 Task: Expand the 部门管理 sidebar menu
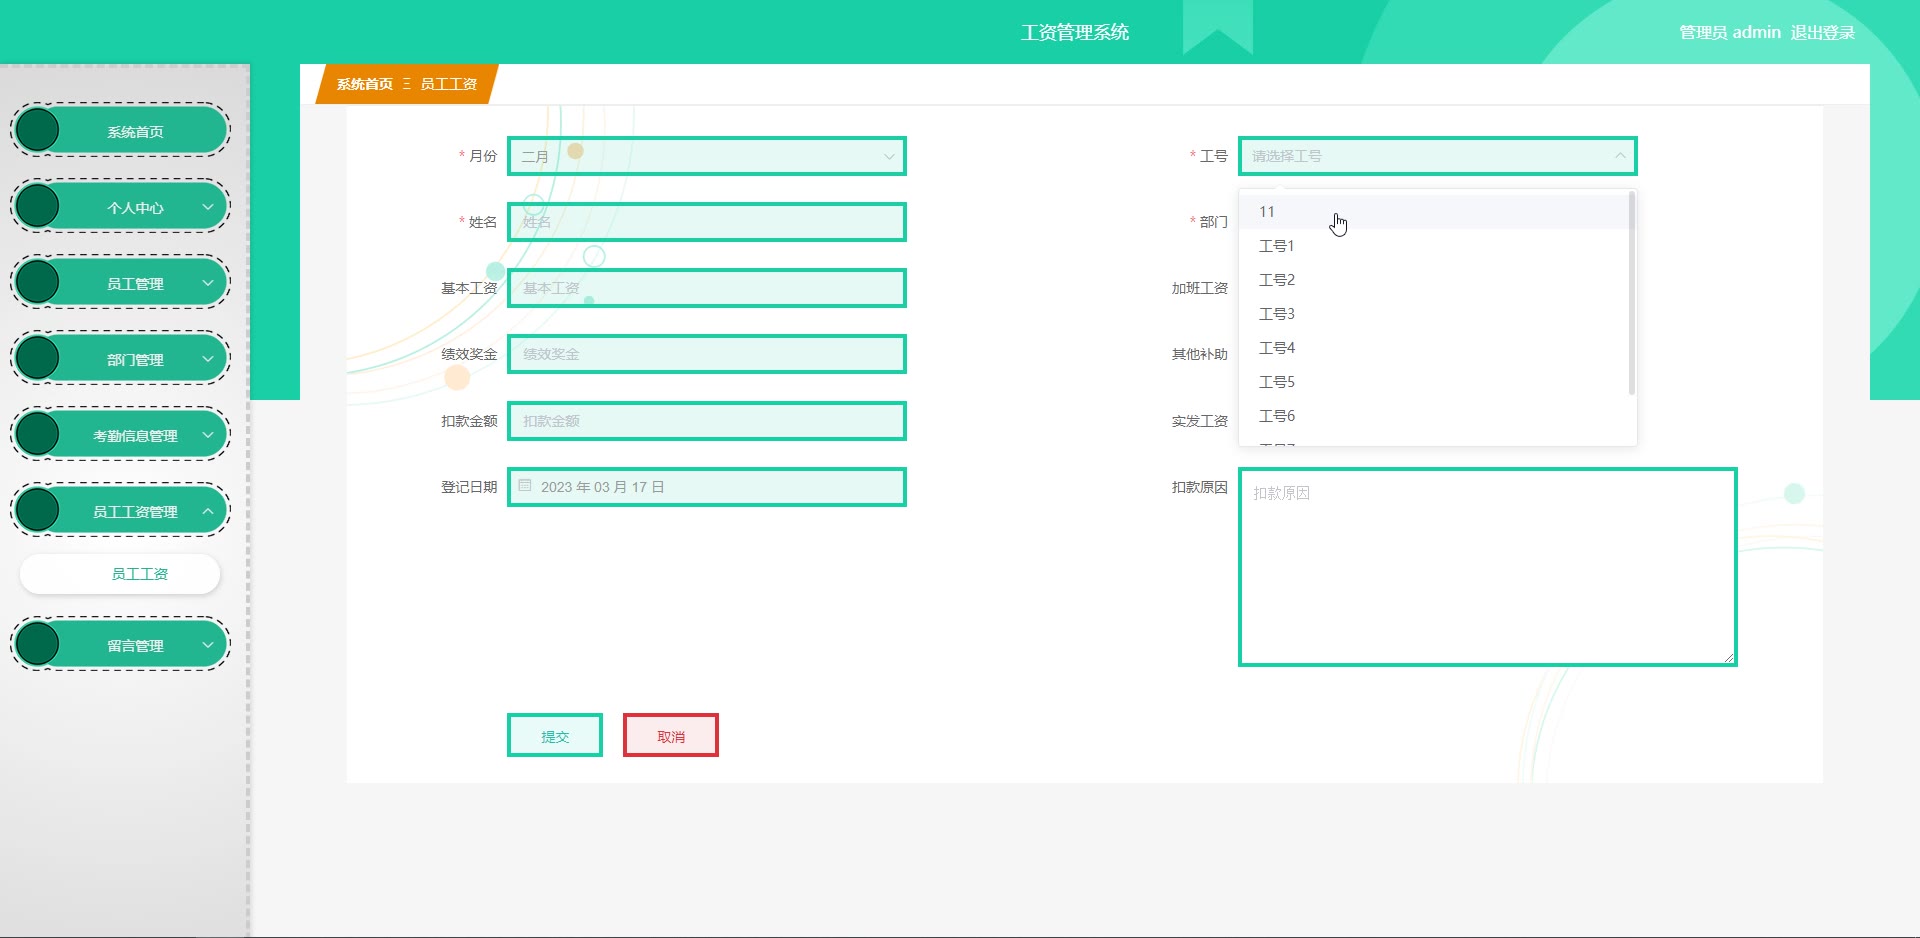point(120,359)
